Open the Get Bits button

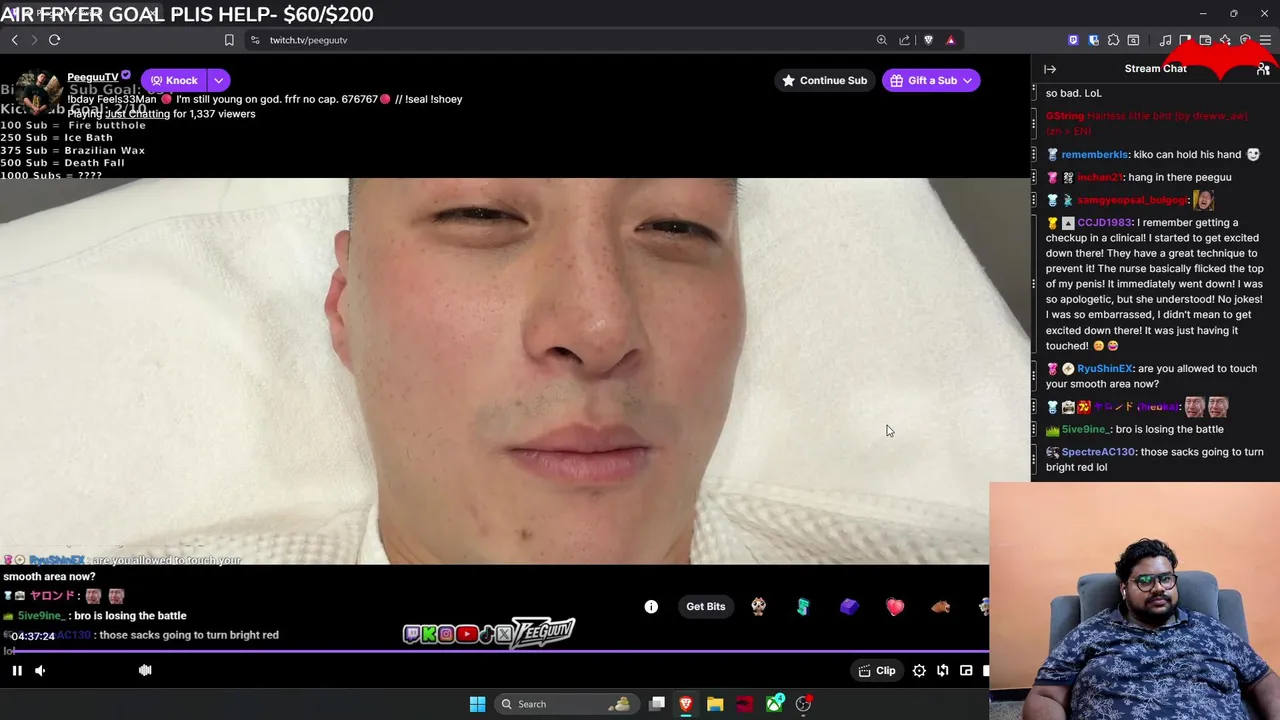705,607
